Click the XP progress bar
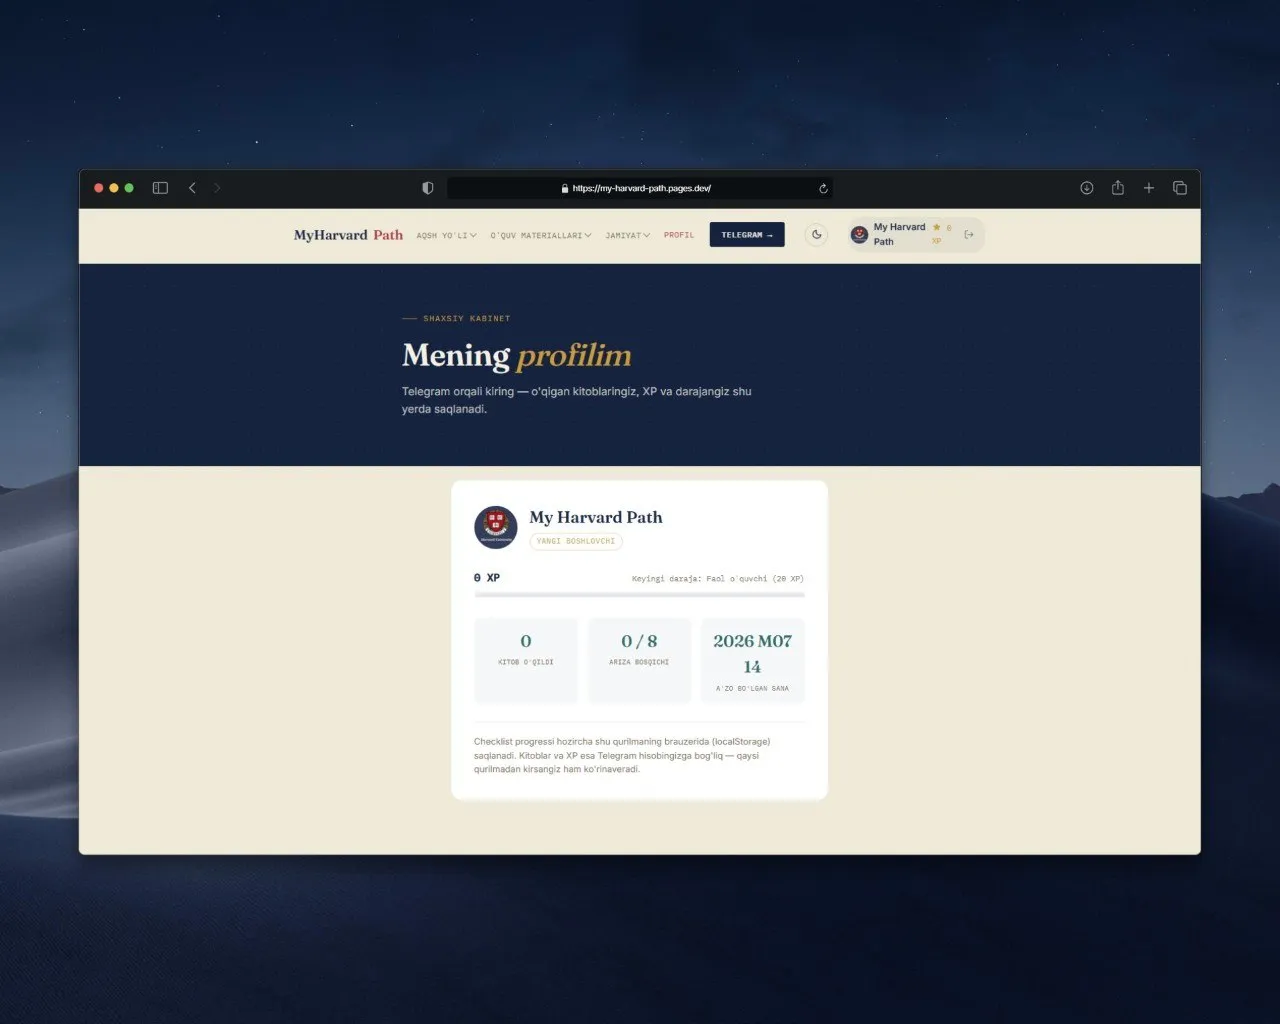 click(639, 595)
